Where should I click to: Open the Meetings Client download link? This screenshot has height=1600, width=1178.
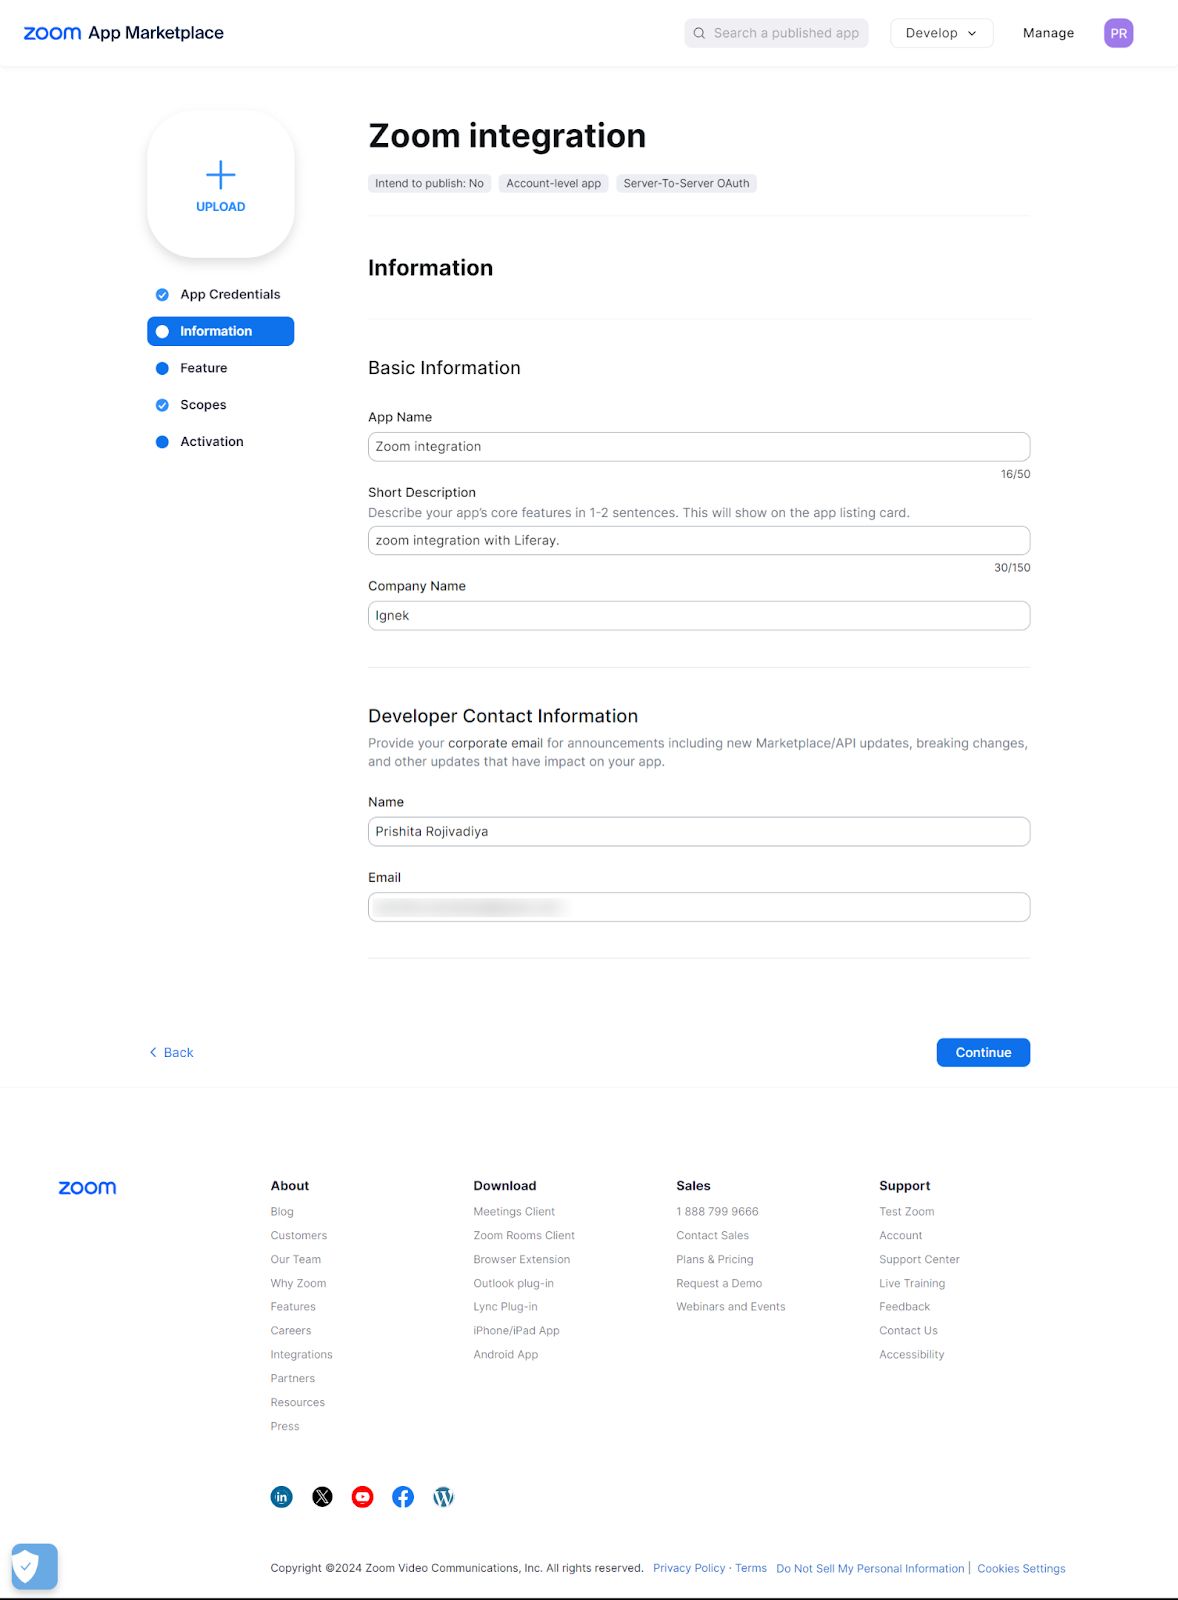[514, 1212]
